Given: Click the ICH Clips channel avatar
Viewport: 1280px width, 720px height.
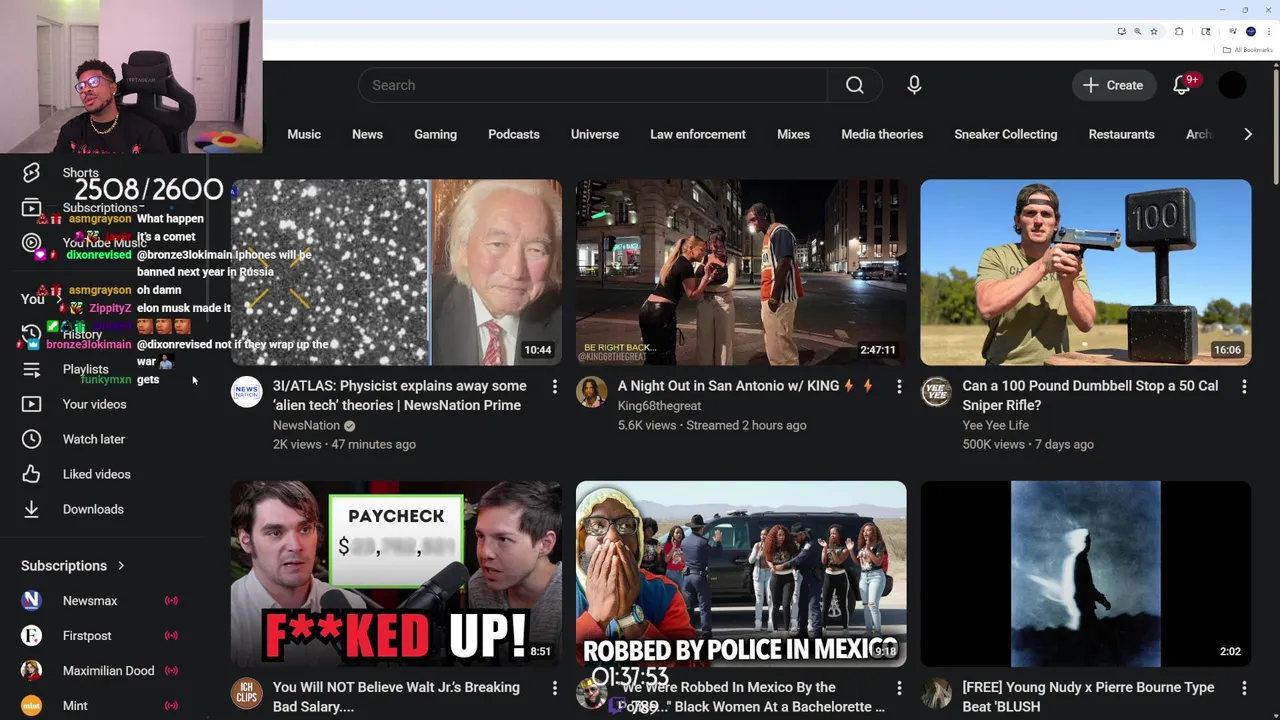Looking at the screenshot, I should [247, 693].
